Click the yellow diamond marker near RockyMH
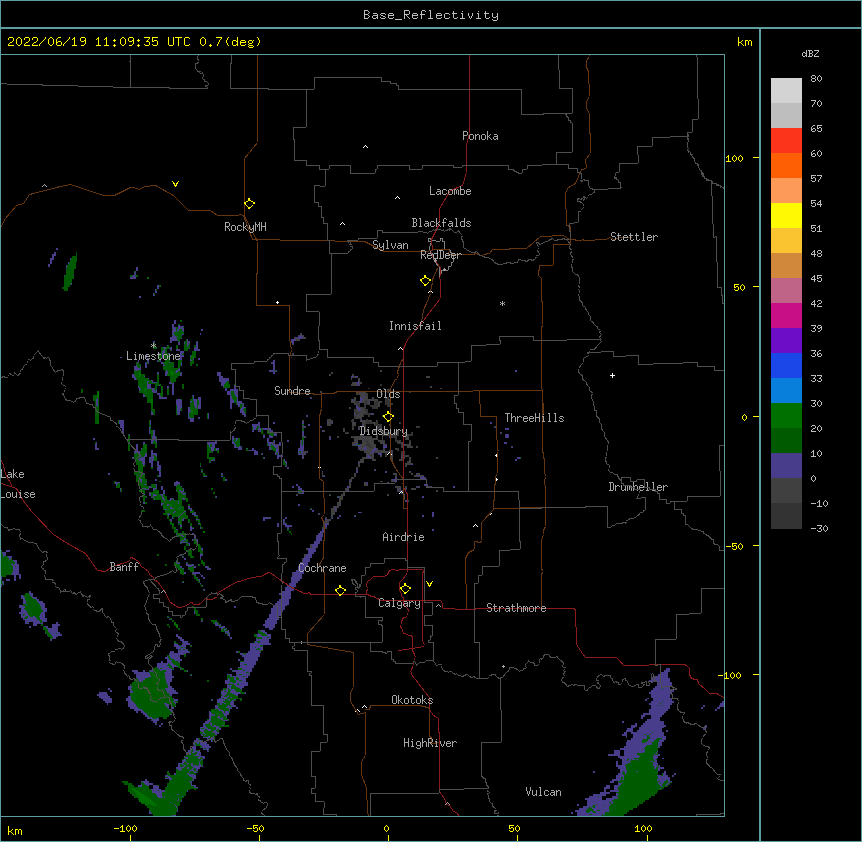This screenshot has height=842, width=862. tap(249, 204)
